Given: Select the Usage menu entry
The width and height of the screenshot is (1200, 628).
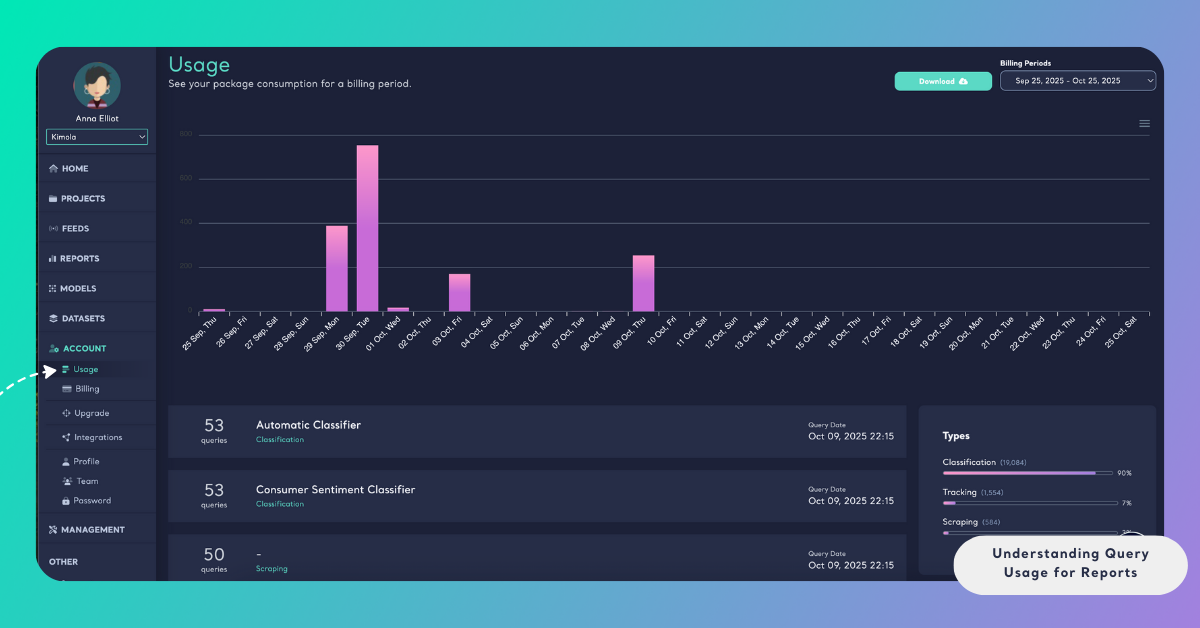Looking at the screenshot, I should tap(85, 369).
